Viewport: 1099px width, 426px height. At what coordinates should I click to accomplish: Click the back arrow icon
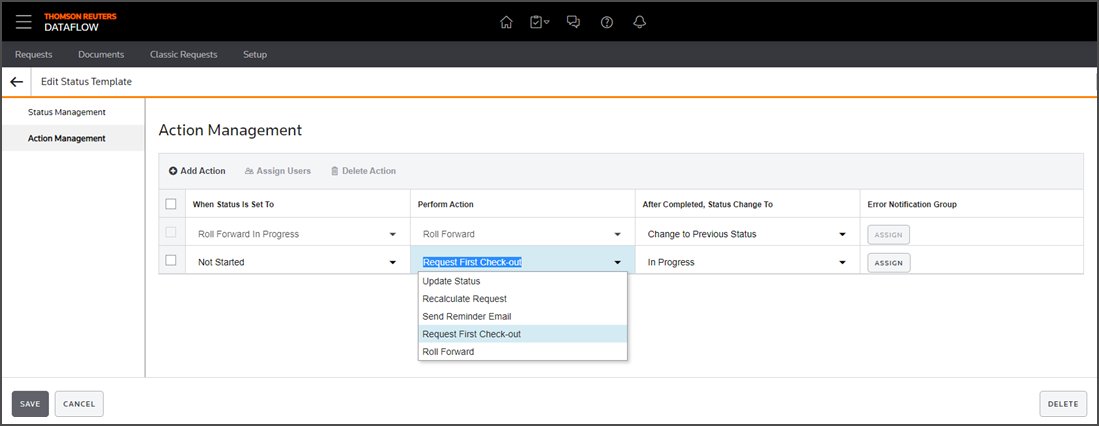coord(17,82)
